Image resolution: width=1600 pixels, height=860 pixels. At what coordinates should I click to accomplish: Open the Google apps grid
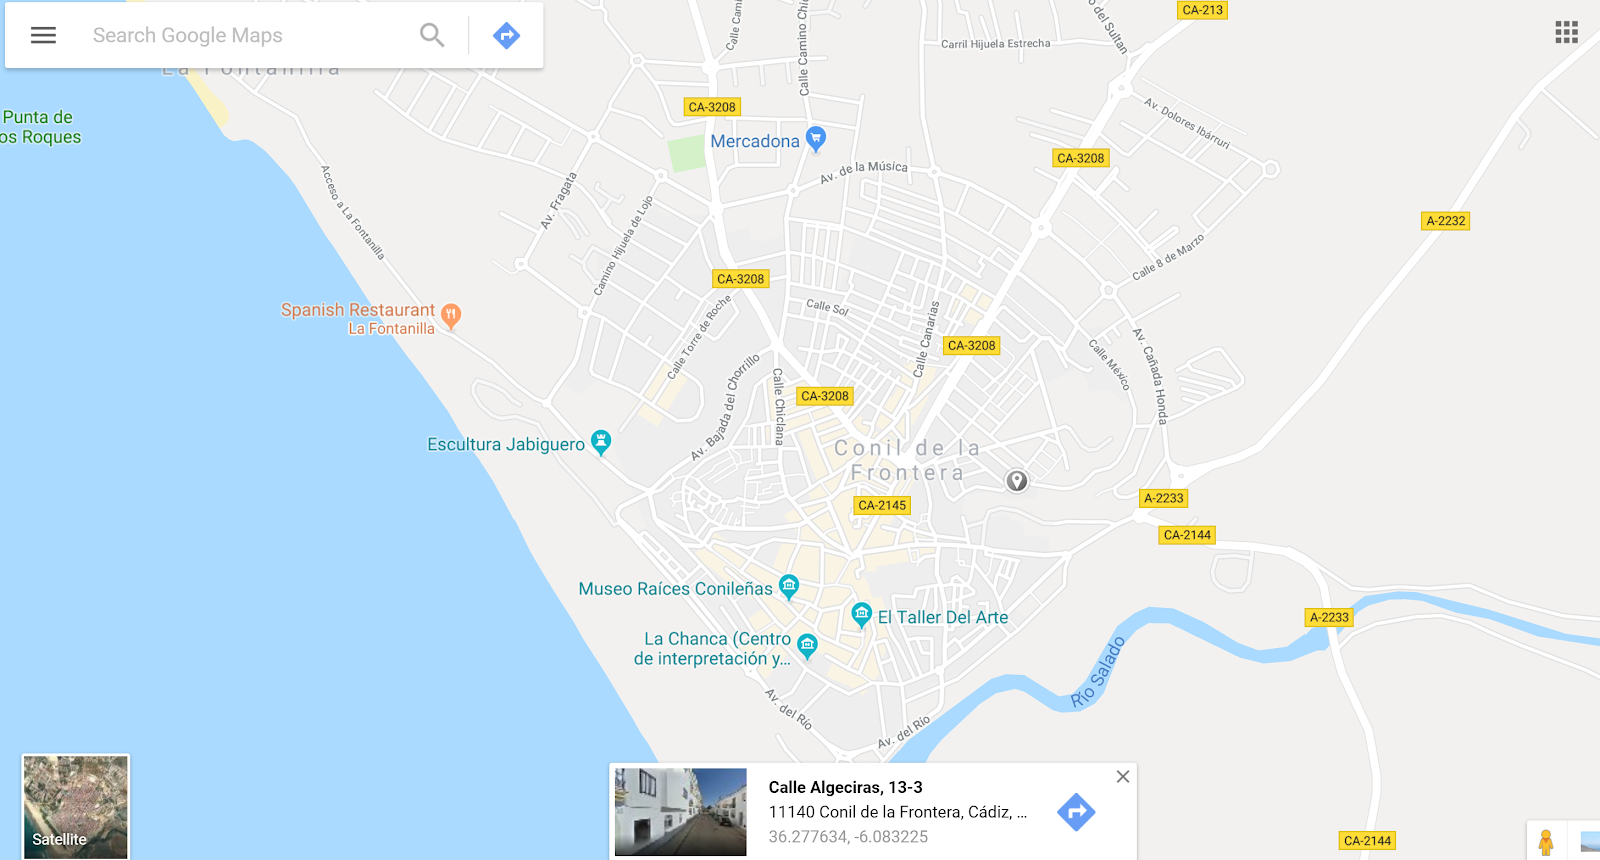click(x=1567, y=32)
